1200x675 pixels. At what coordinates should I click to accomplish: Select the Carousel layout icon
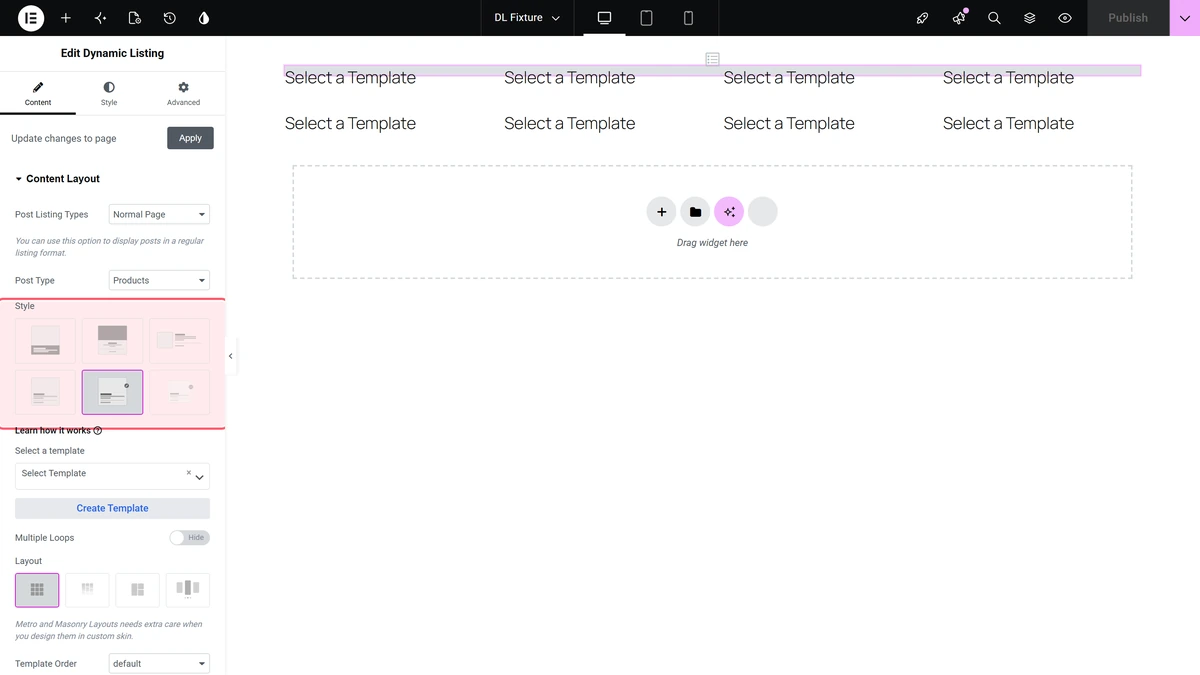(188, 590)
